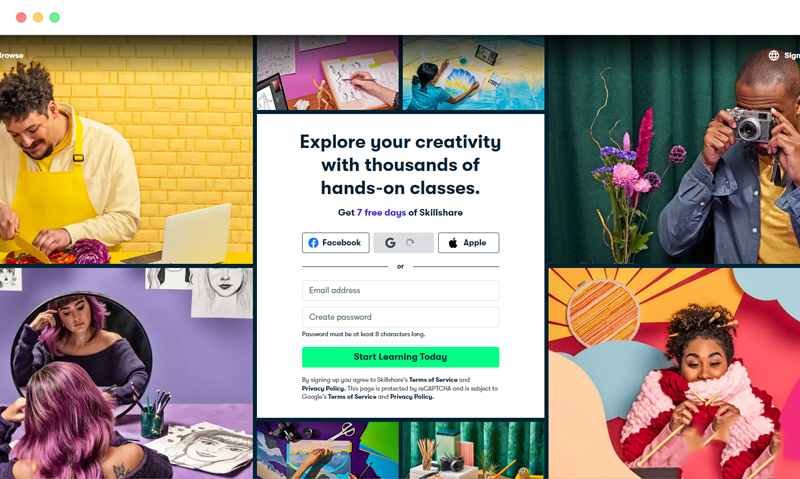Click the Apple logo icon

point(453,243)
